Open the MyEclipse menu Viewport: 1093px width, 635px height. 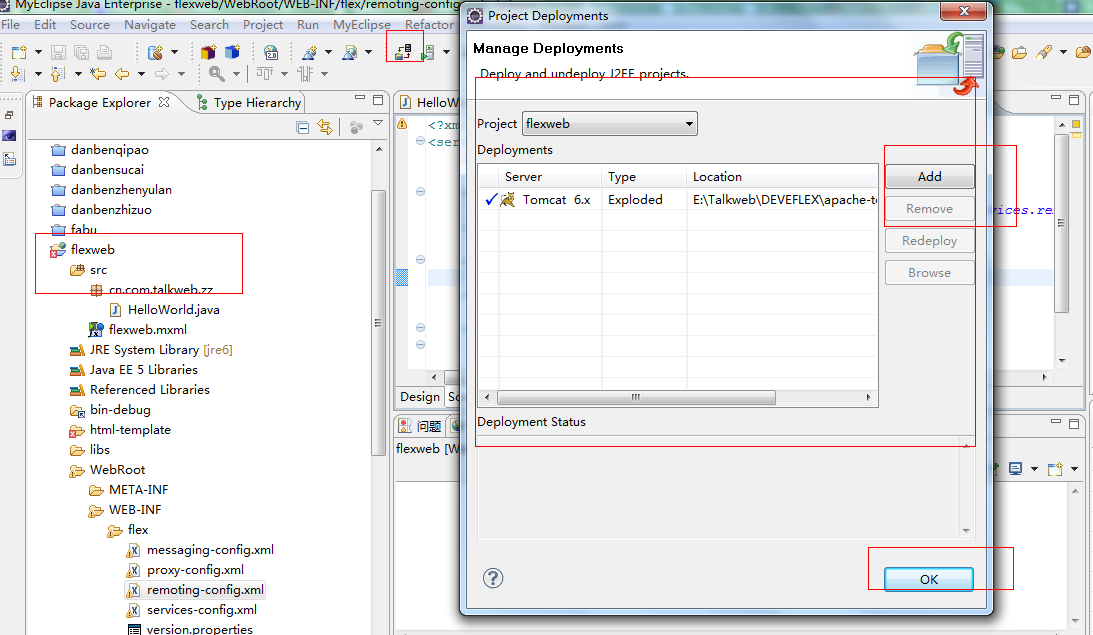click(362, 24)
